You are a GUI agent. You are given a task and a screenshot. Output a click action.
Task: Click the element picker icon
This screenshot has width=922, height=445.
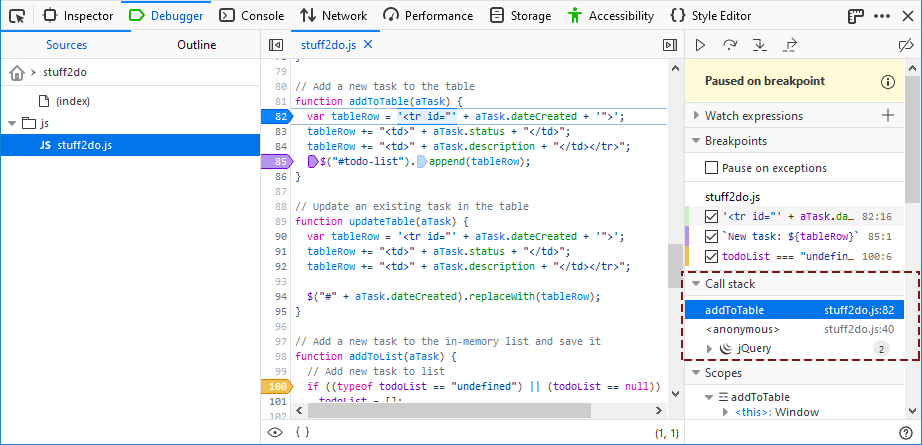point(17,16)
